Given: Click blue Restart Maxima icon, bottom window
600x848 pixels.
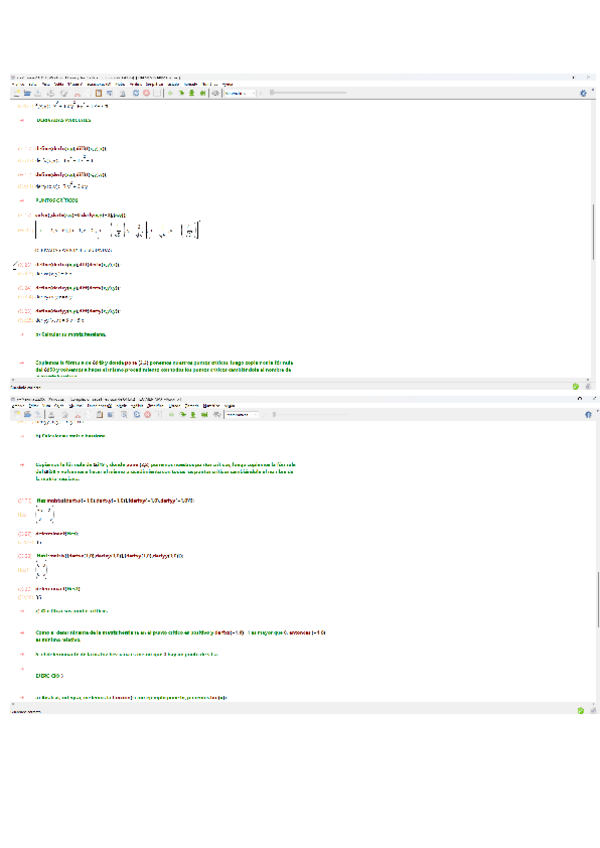Looking at the screenshot, I should point(137,414).
